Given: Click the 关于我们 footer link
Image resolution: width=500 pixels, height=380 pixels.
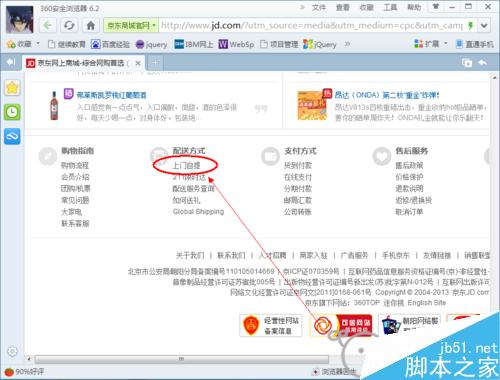Looking at the screenshot, I should 190,256.
